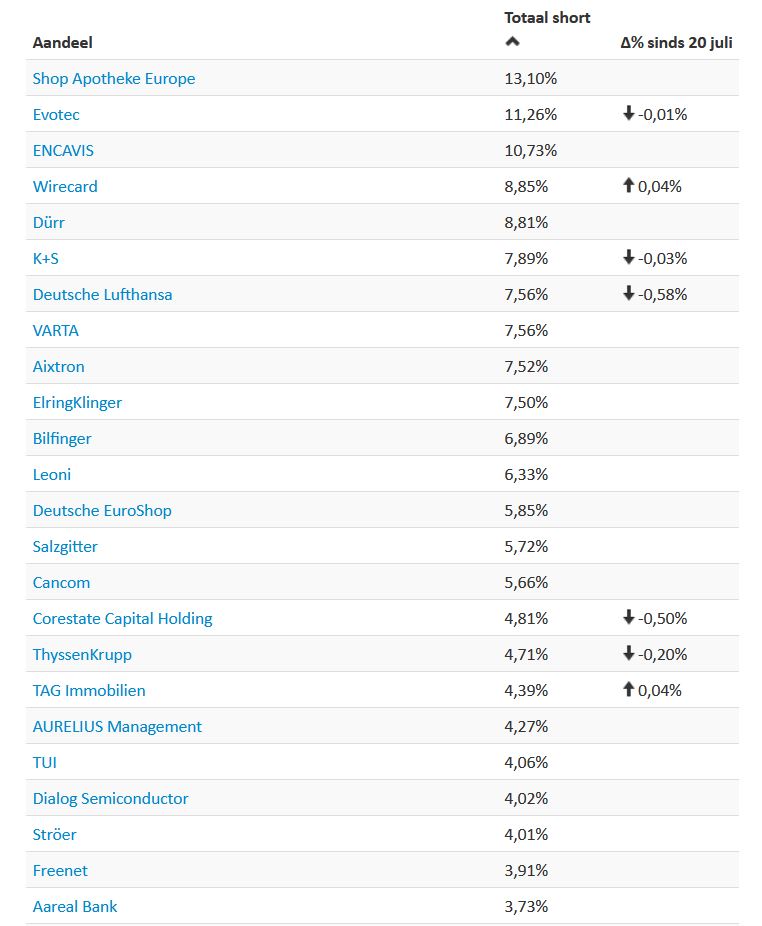Click the up arrow in the Wirecard row
Viewport: 762px width, 926px height.
tap(628, 186)
